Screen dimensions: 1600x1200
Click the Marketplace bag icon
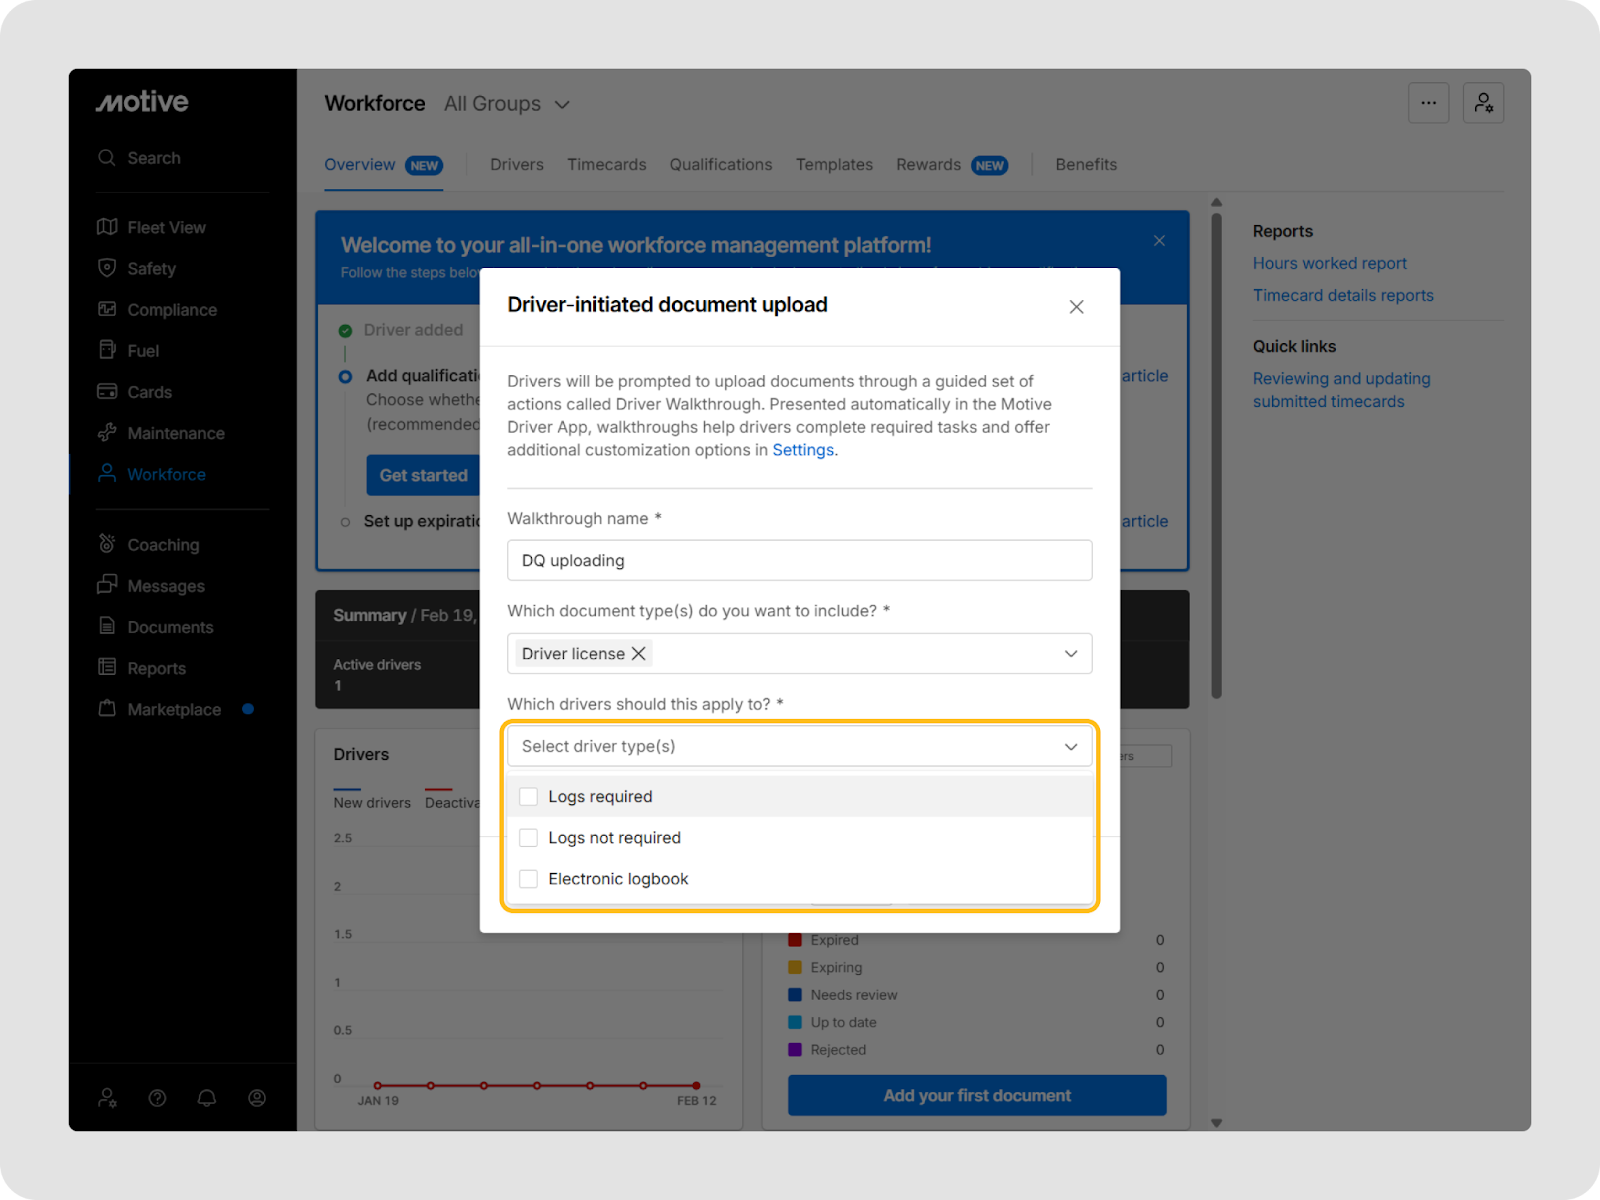click(x=107, y=708)
